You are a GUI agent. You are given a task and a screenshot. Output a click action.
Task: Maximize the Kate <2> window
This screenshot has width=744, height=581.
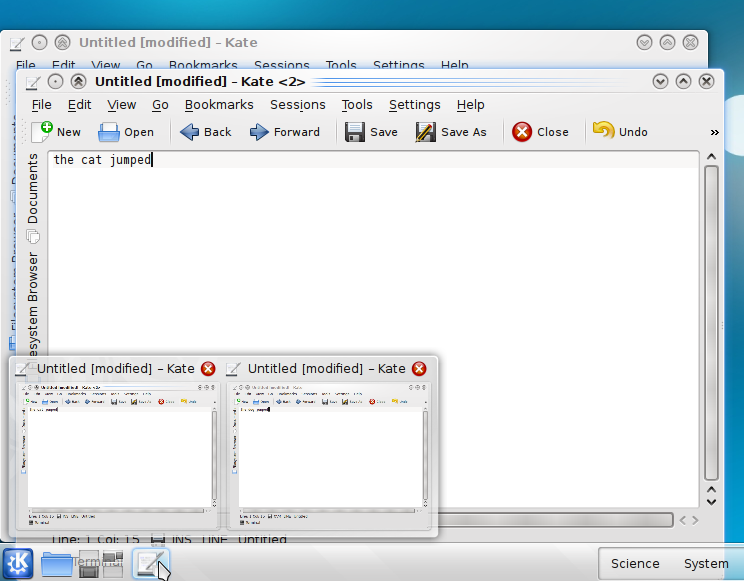pyautogui.click(x=683, y=82)
